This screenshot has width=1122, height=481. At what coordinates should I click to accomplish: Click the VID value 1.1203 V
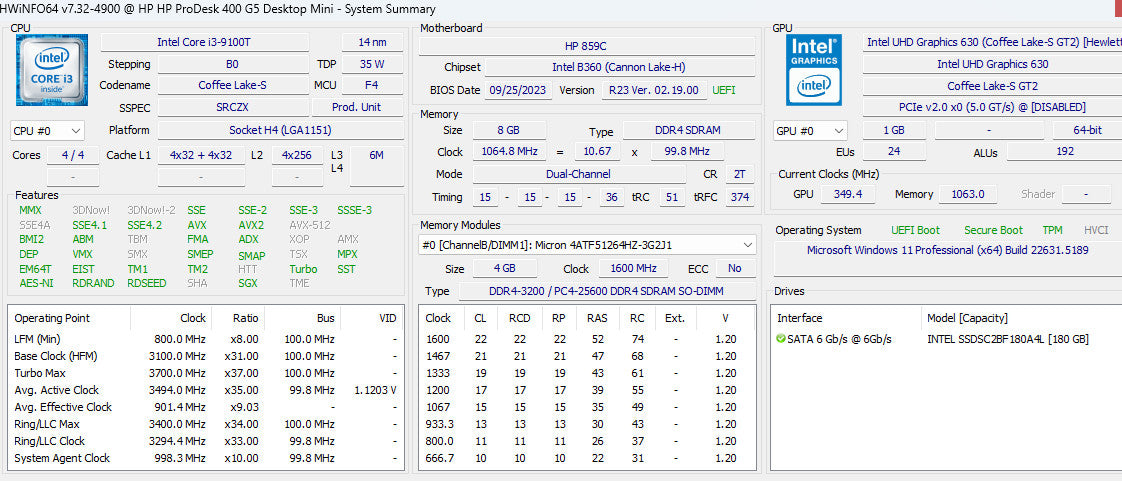(375, 390)
